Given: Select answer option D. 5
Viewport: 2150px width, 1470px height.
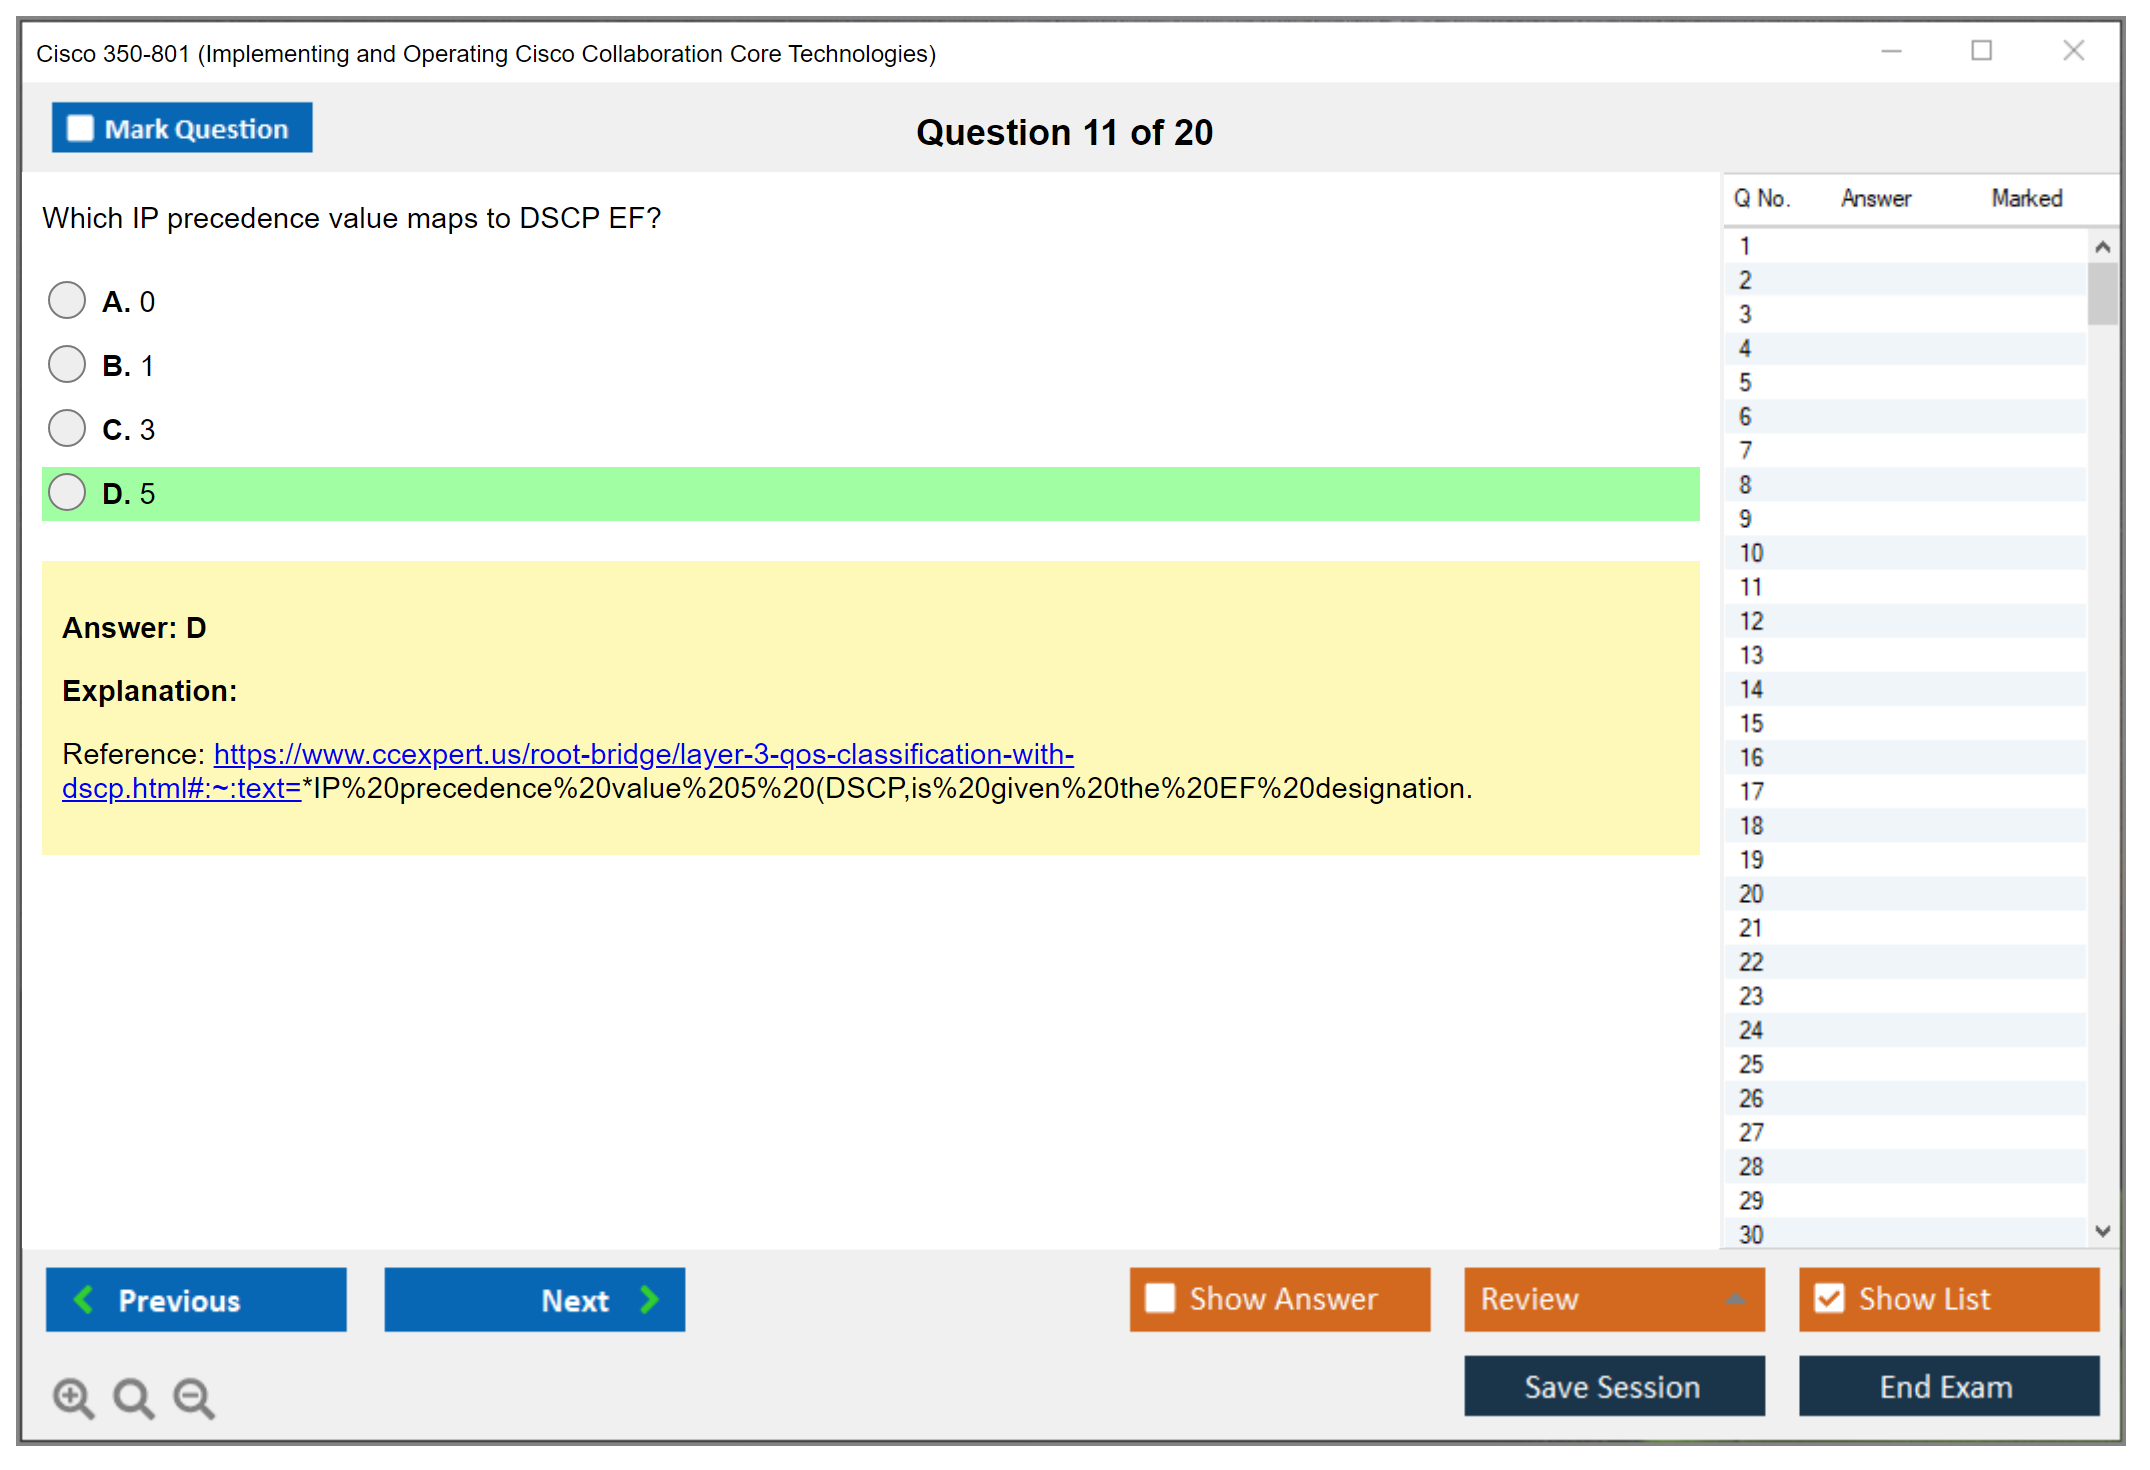Looking at the screenshot, I should point(67,492).
